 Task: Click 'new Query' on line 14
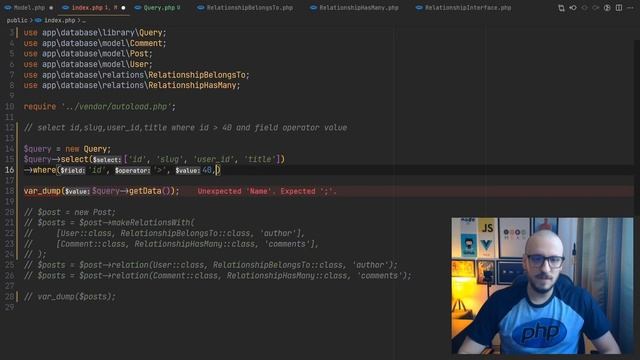(x=86, y=149)
